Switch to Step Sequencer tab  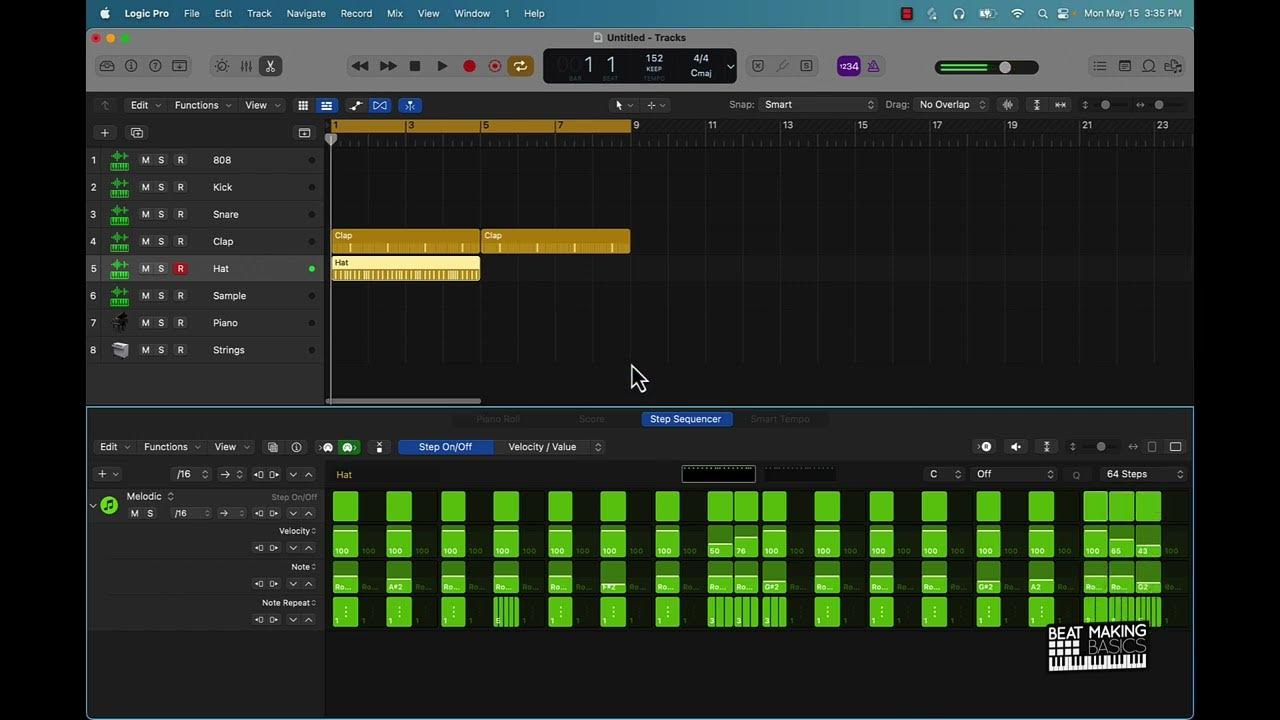[685, 419]
